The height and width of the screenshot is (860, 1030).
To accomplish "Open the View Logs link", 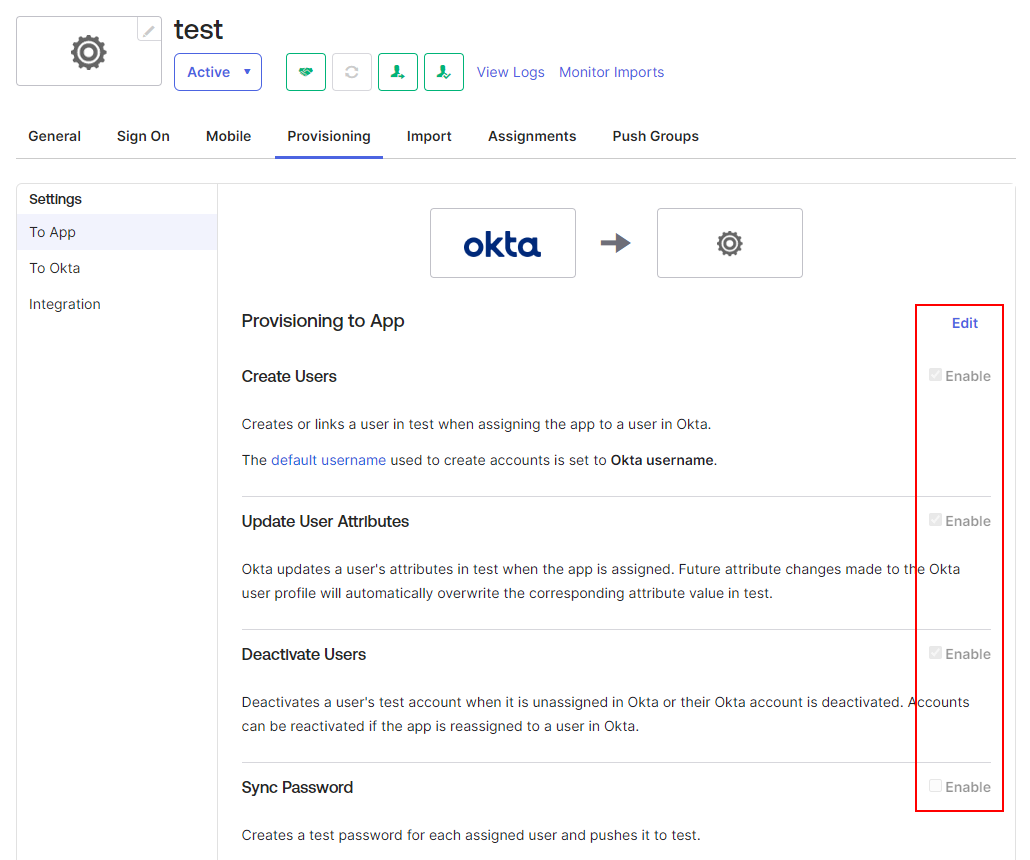I will coord(510,72).
